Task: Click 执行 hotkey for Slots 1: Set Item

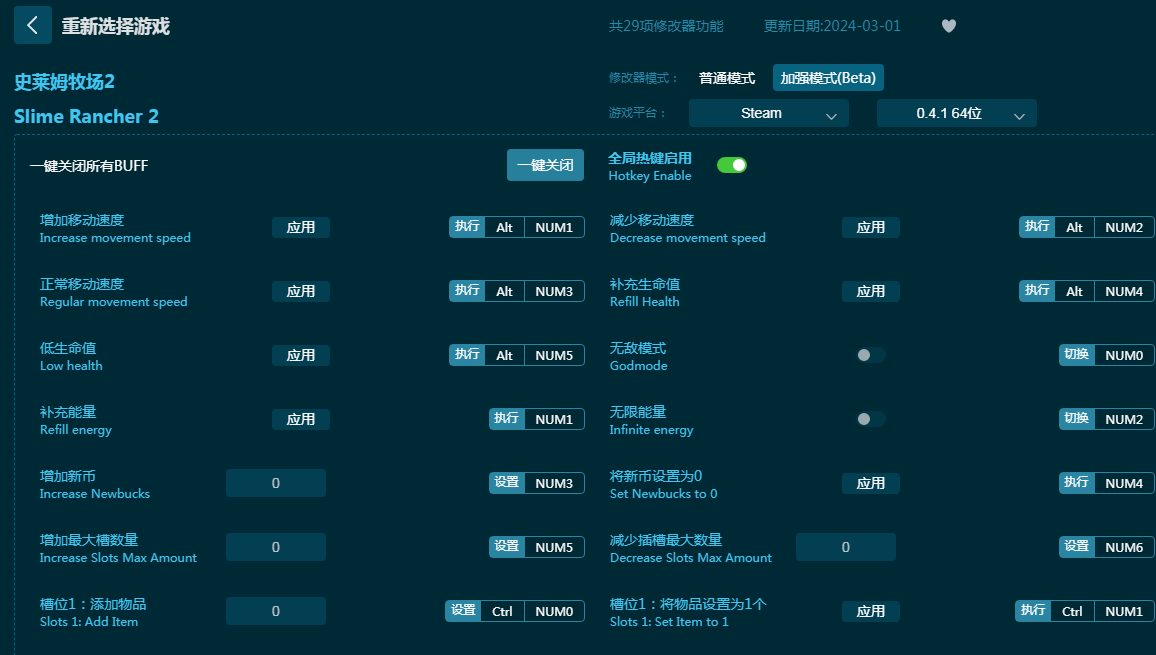Action: (1034, 611)
